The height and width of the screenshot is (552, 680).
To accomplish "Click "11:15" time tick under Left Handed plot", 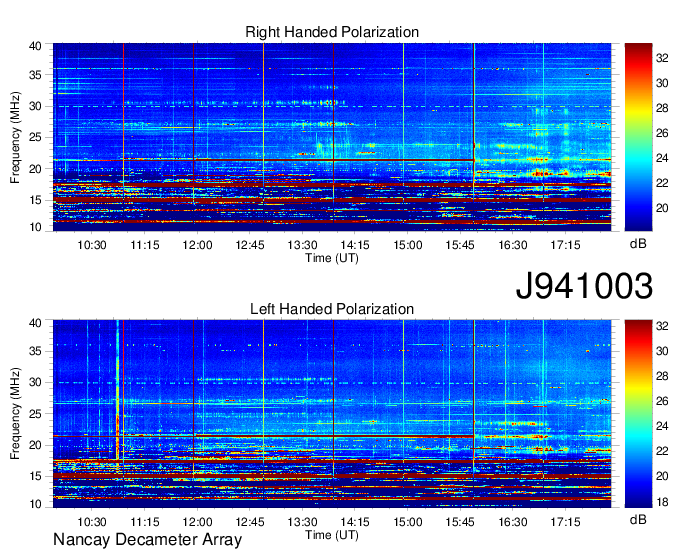I will pyautogui.click(x=145, y=522).
